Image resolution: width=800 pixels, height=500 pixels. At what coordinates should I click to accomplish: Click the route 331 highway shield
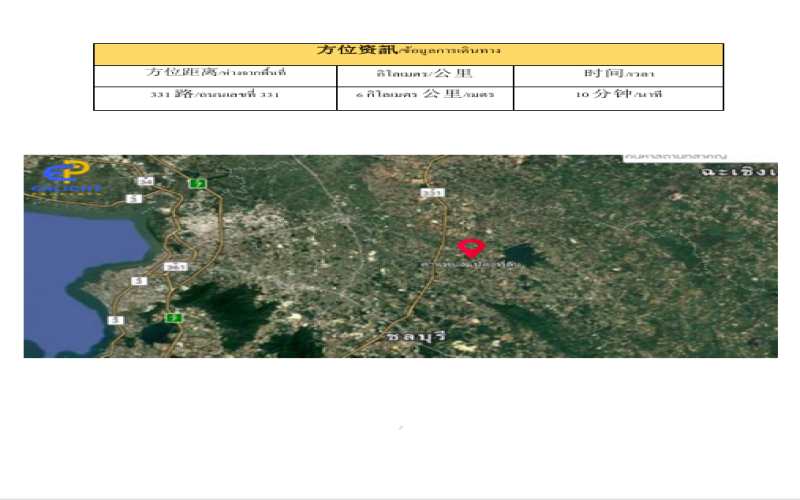[x=431, y=192]
